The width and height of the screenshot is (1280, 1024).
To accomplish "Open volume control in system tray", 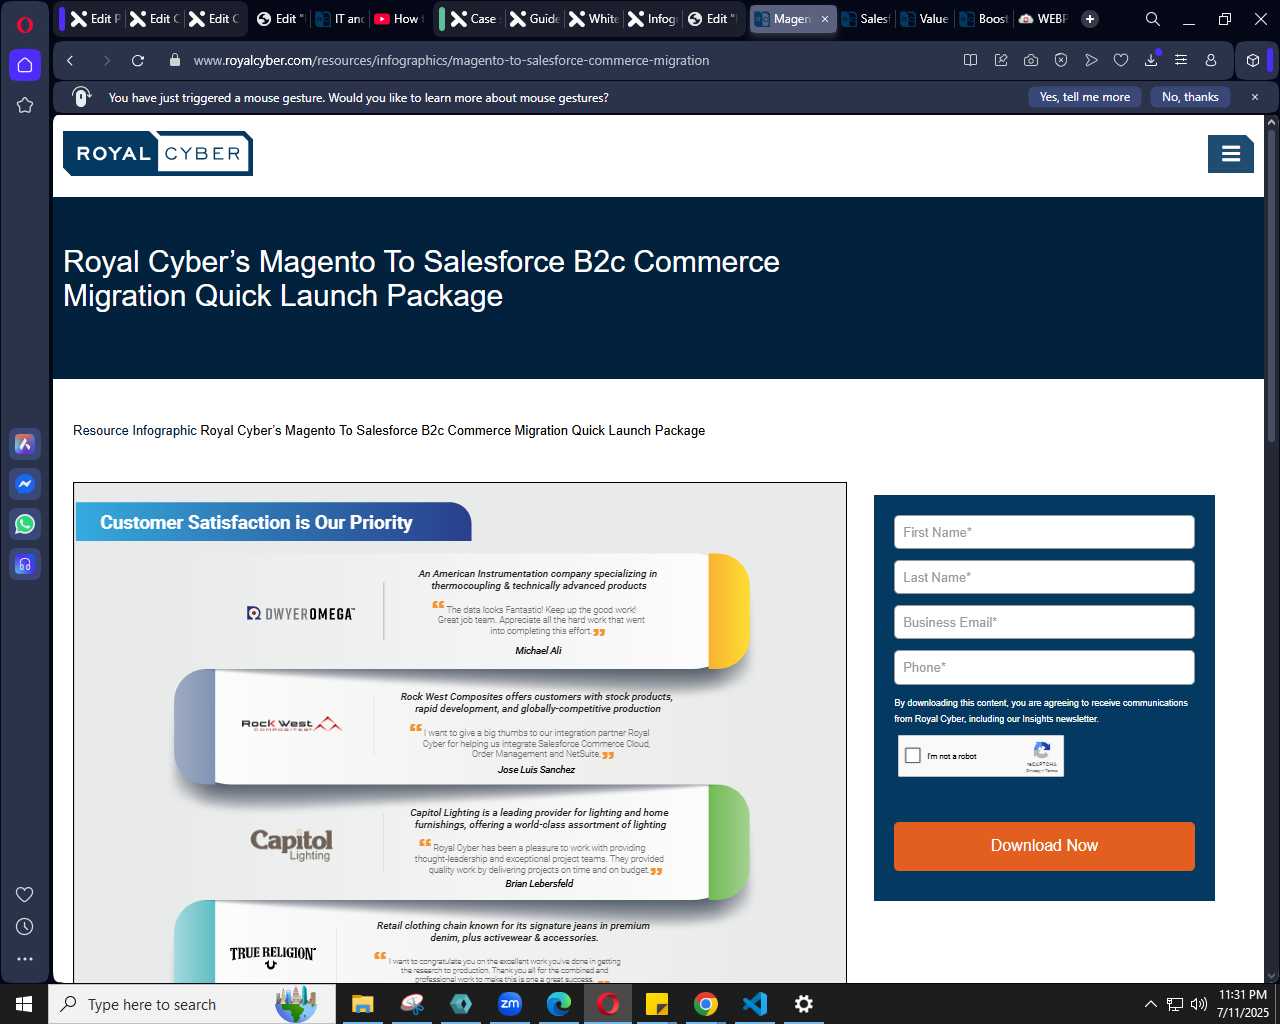I will tap(1198, 1004).
